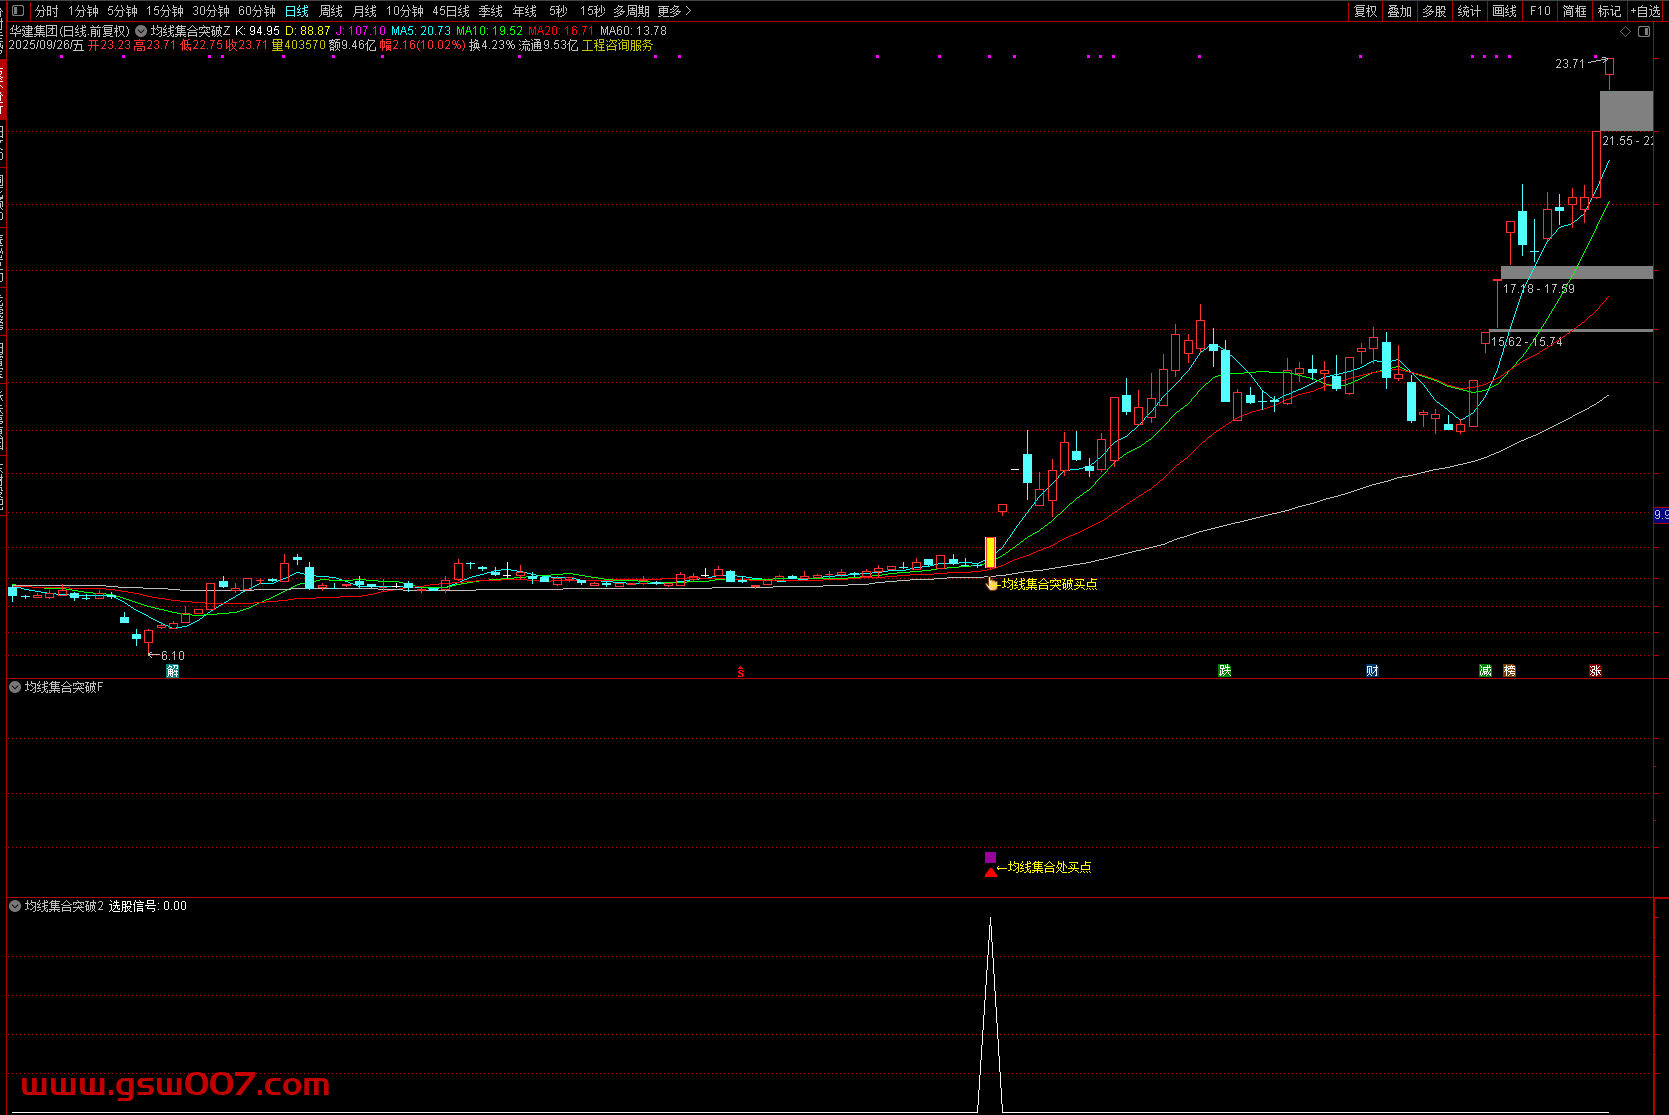Click the white signal spike in bottom panel
Screen dimensions: 1669x1115
pos(990,1014)
